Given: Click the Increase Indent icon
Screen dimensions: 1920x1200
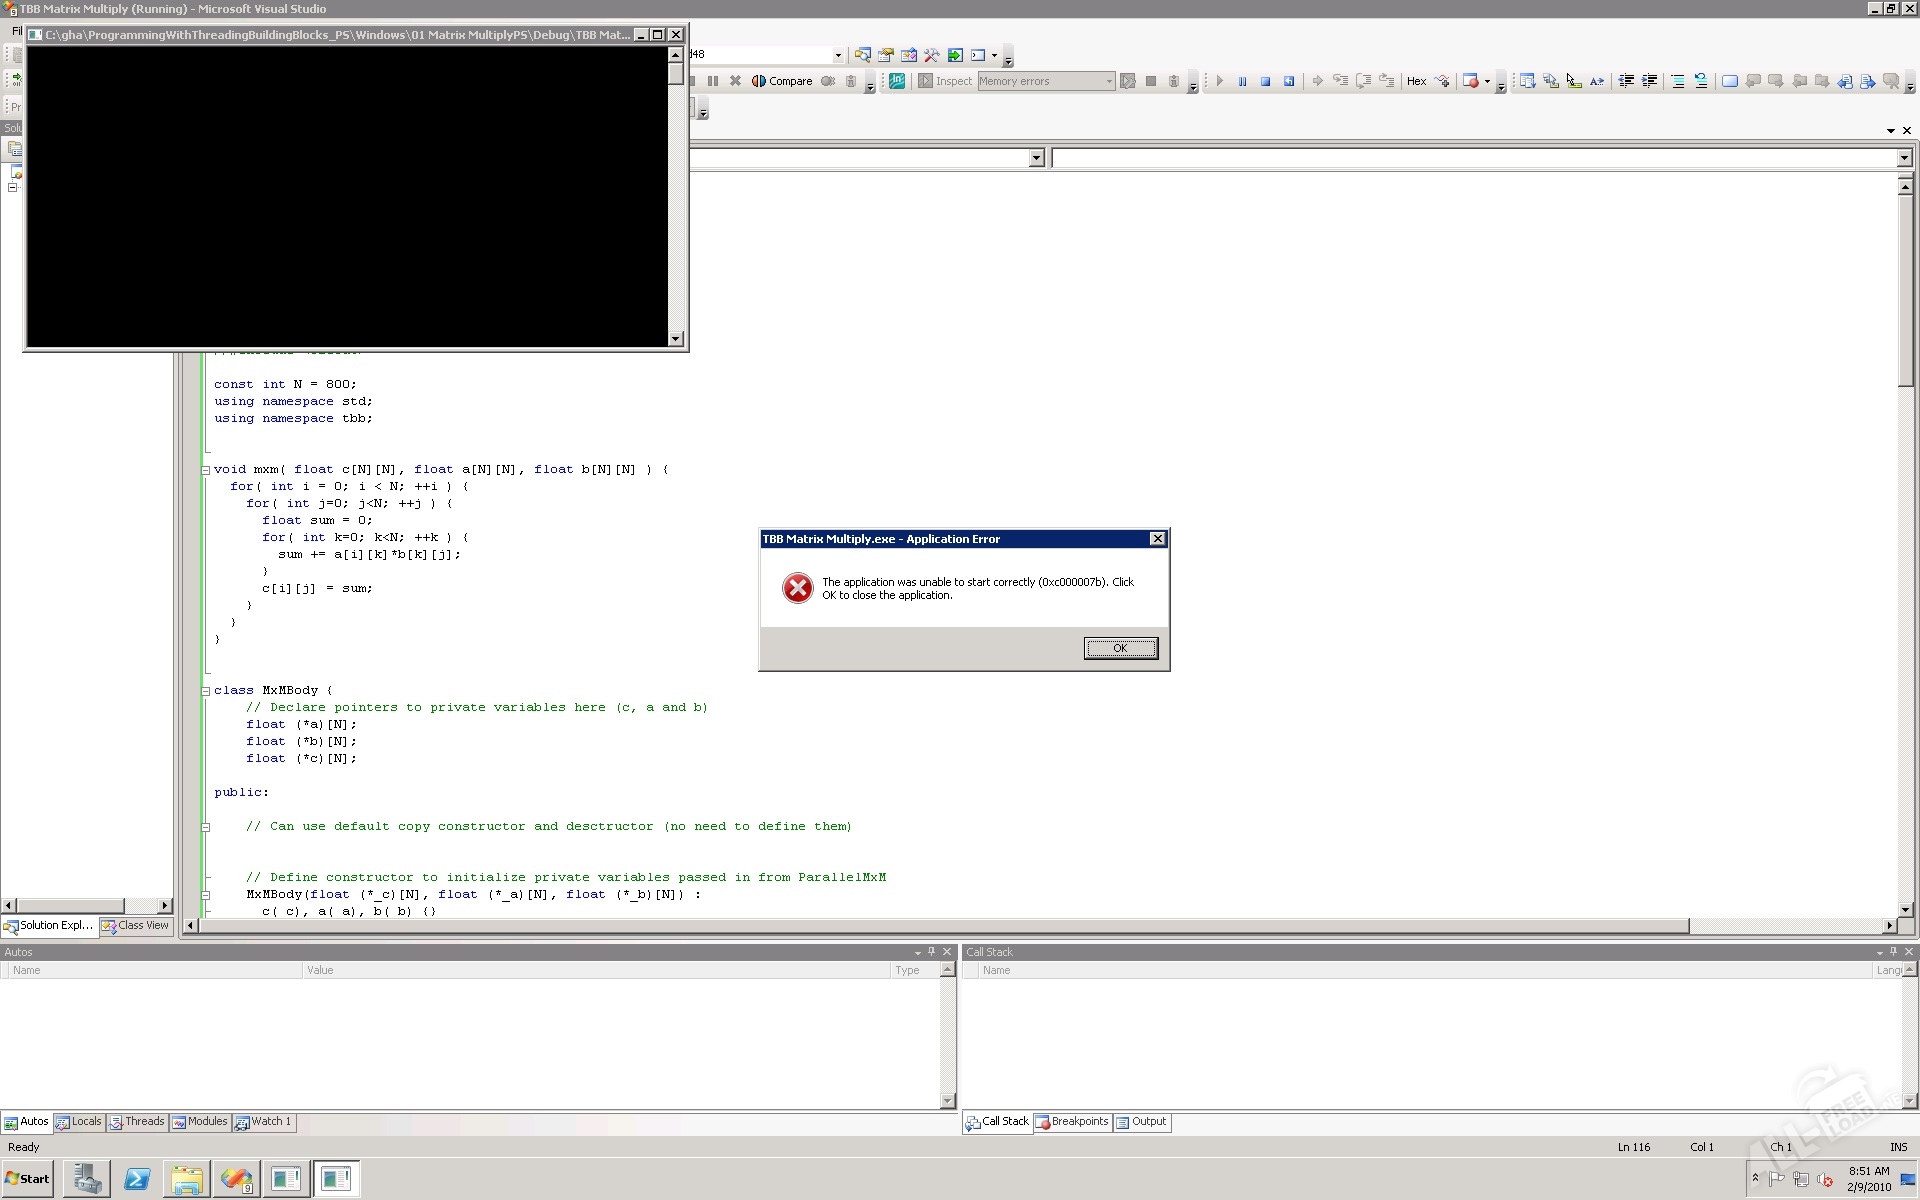Looking at the screenshot, I should click(x=1650, y=81).
